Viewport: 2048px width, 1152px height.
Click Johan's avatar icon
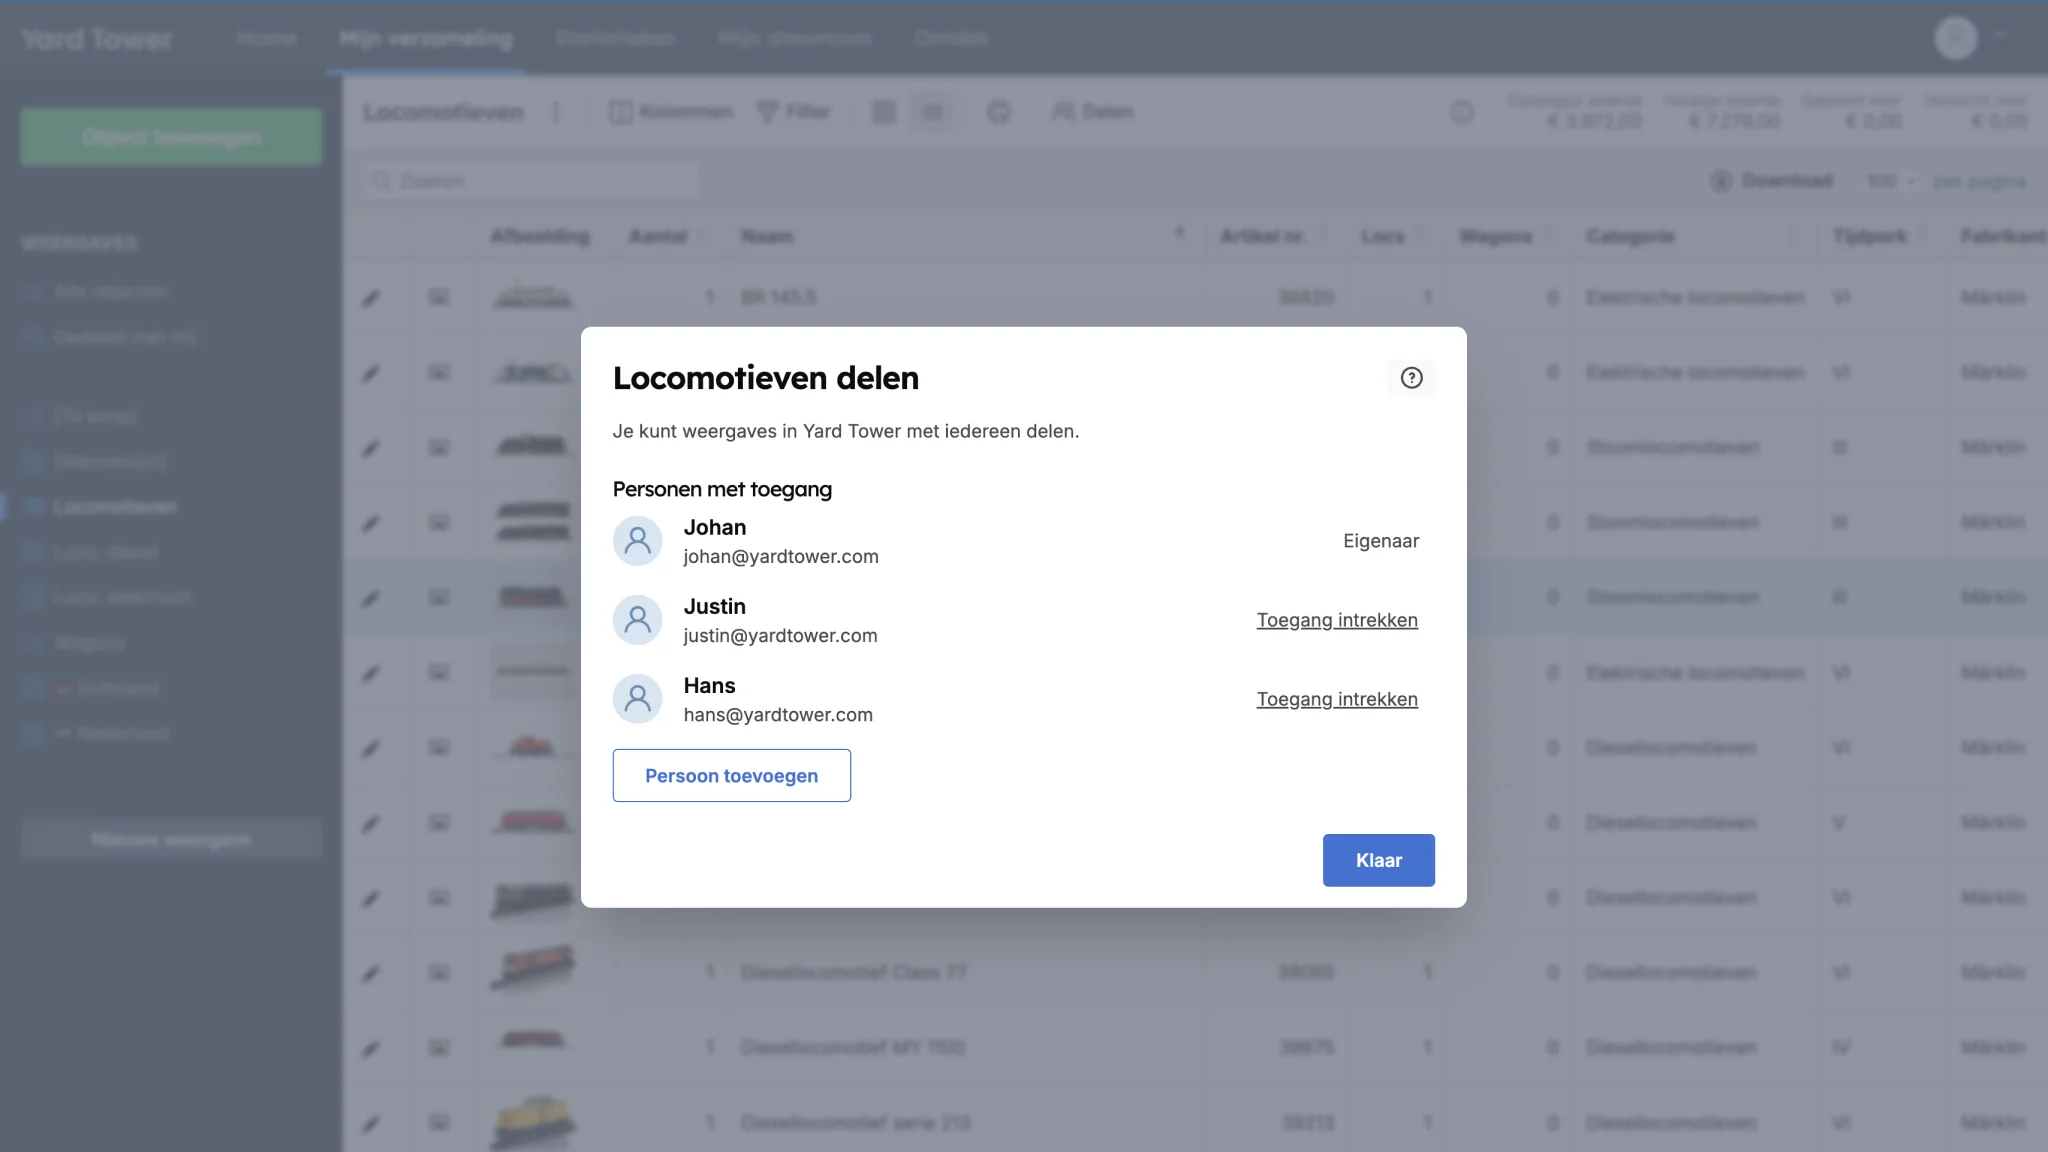[637, 541]
